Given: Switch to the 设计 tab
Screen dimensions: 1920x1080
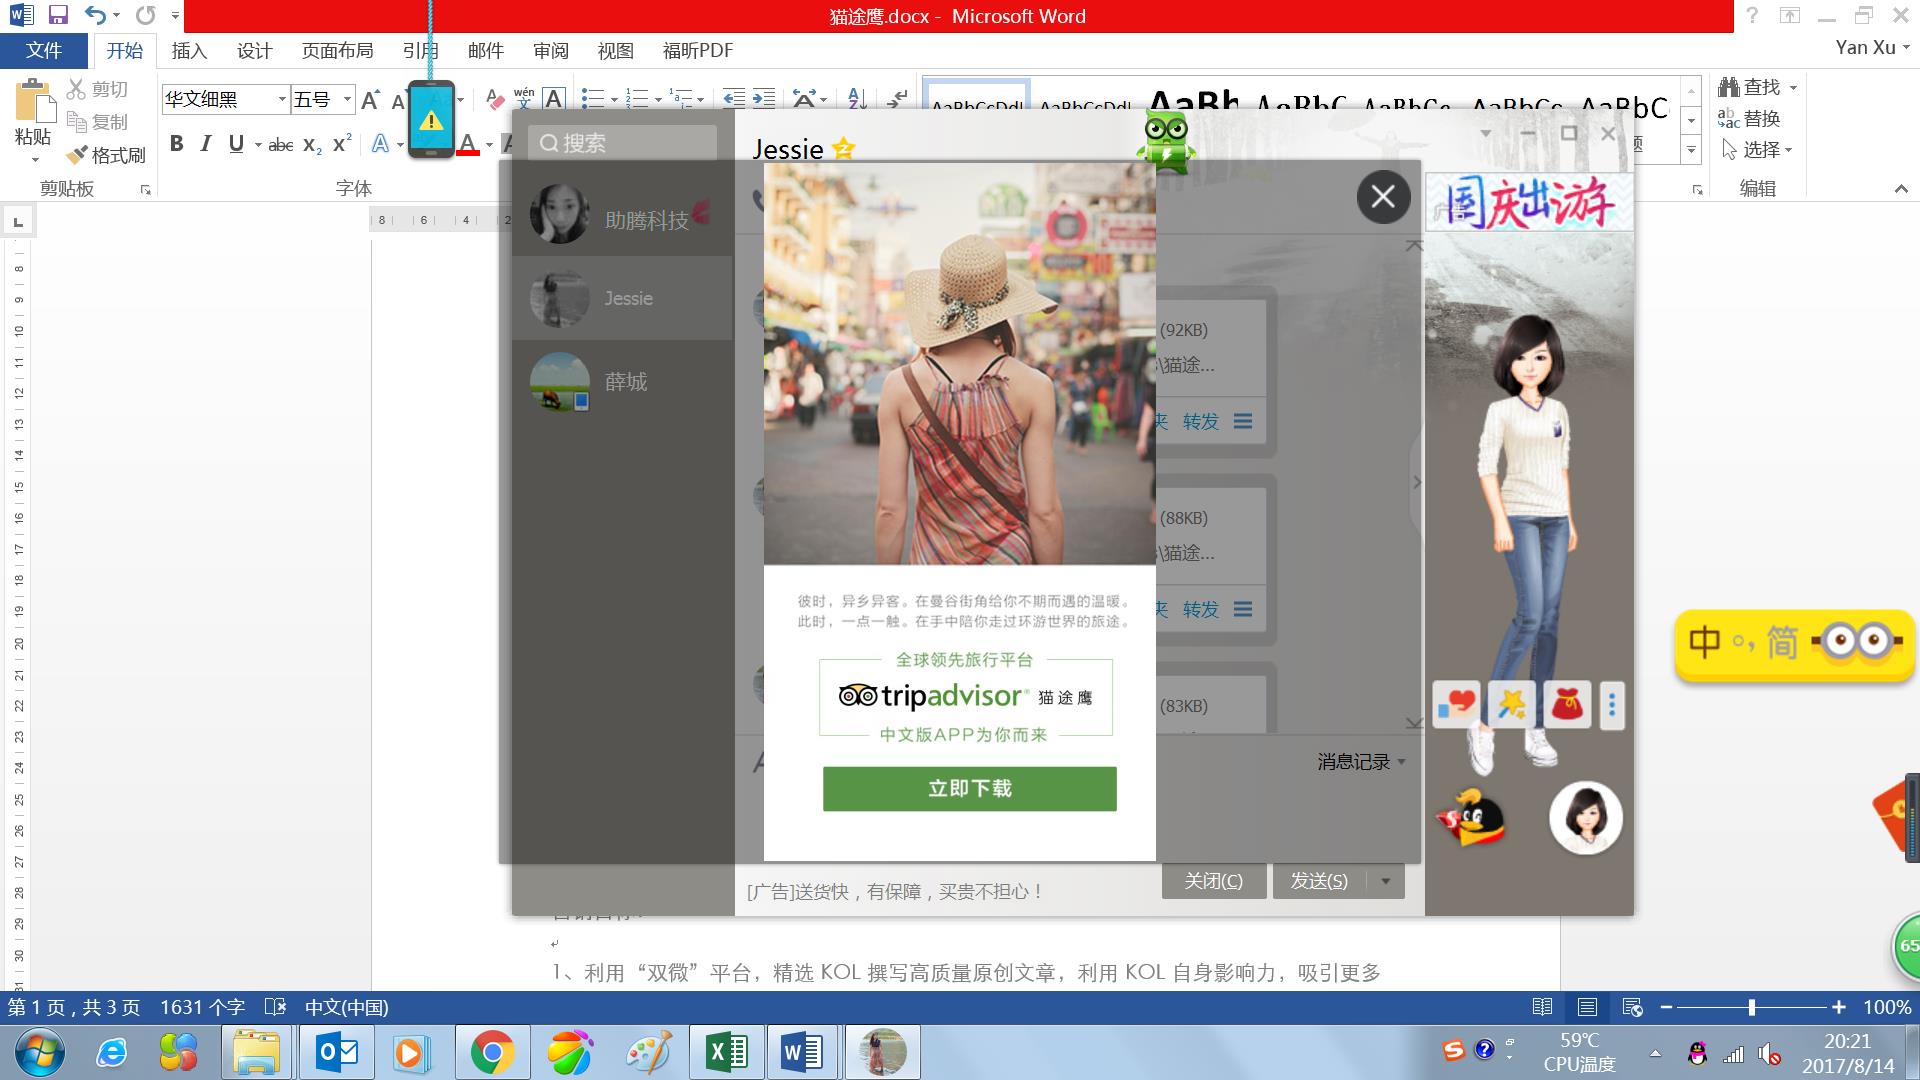Looking at the screenshot, I should (254, 50).
